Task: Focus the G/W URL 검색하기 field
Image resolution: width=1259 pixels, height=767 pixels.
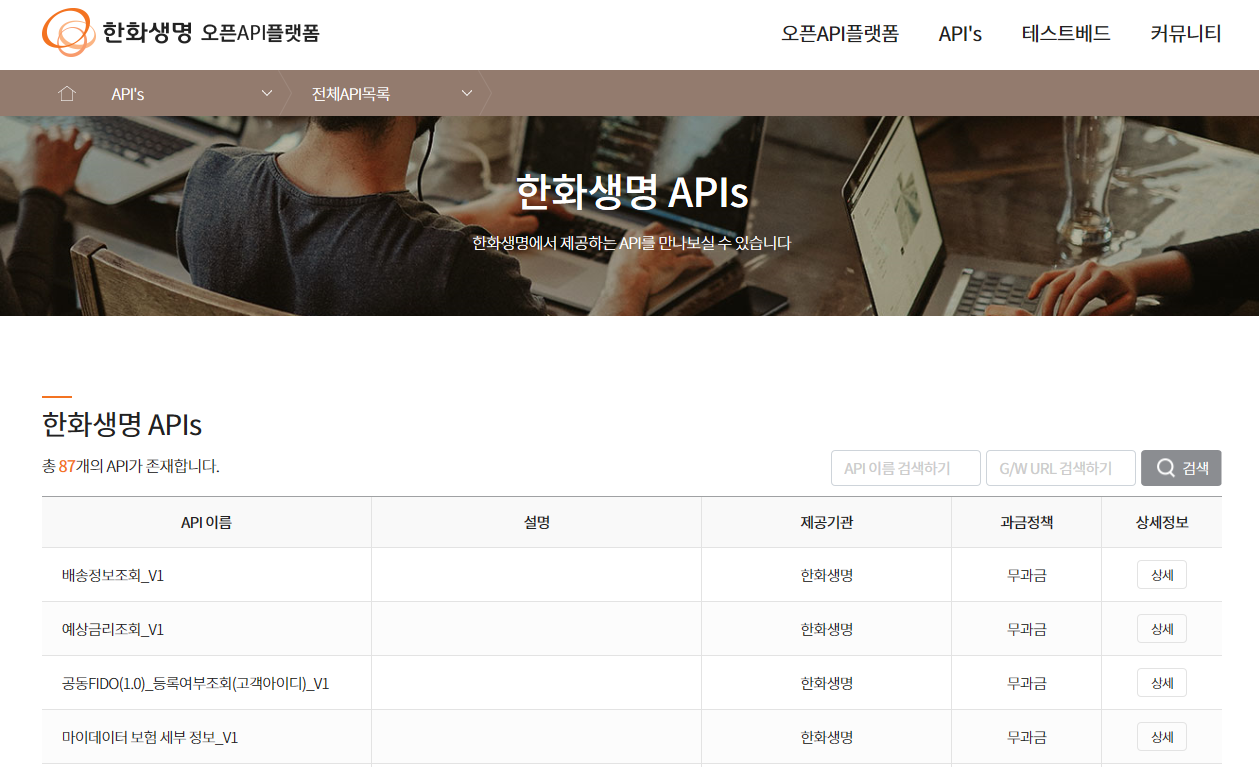Action: coord(1061,468)
